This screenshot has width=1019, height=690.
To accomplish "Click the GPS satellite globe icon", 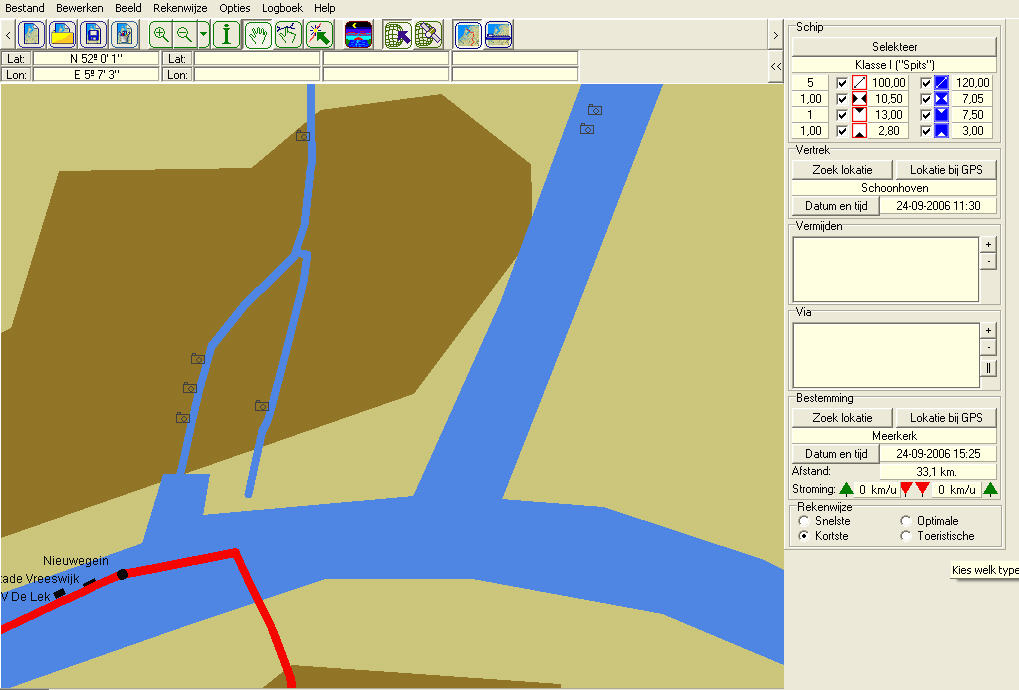I will (428, 35).
